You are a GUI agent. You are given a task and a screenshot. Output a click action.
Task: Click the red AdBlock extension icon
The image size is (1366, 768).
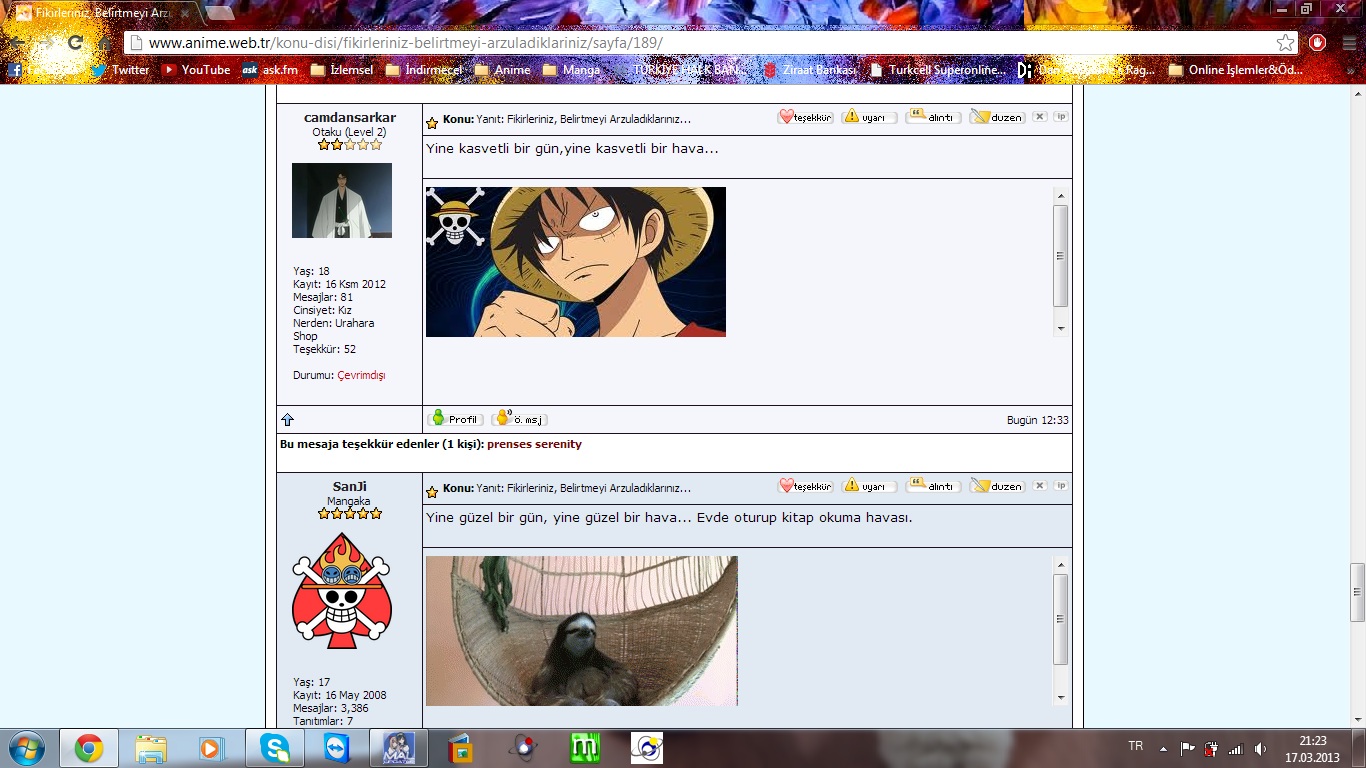pyautogui.click(x=1318, y=43)
